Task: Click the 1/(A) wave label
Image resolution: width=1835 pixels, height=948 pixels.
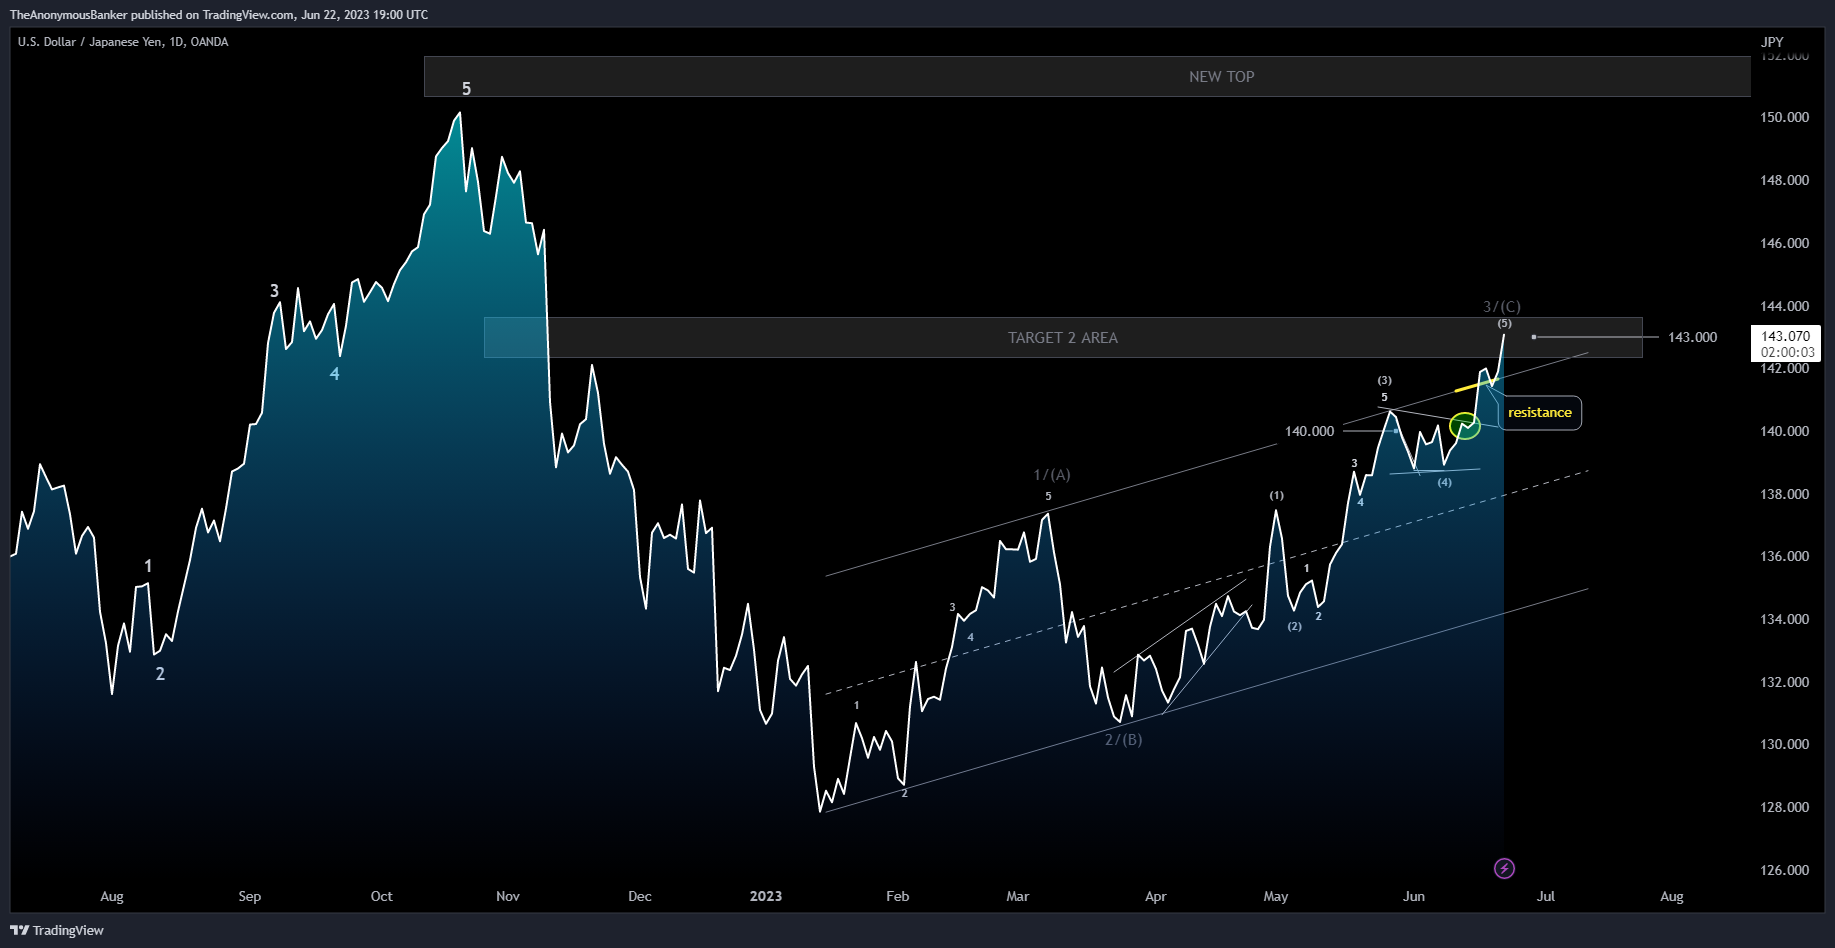Action: pos(1052,475)
